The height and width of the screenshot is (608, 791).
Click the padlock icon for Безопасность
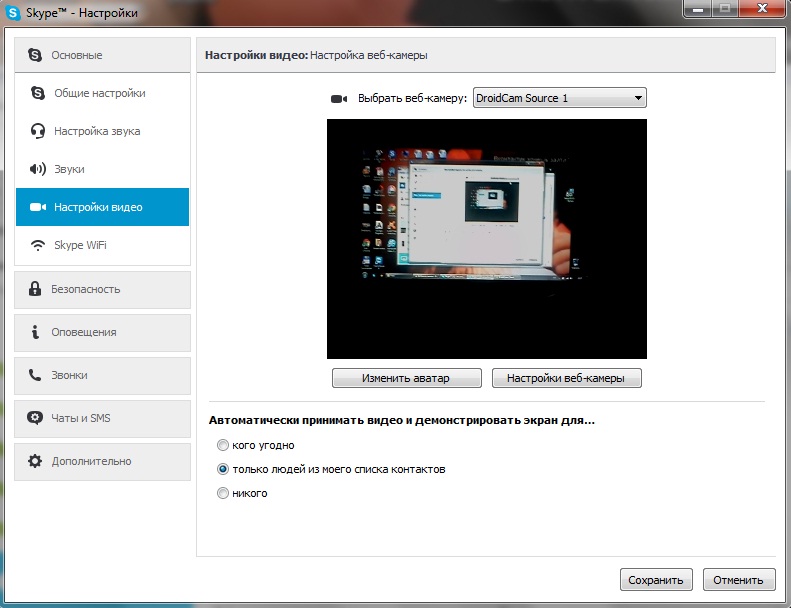click(x=35, y=289)
